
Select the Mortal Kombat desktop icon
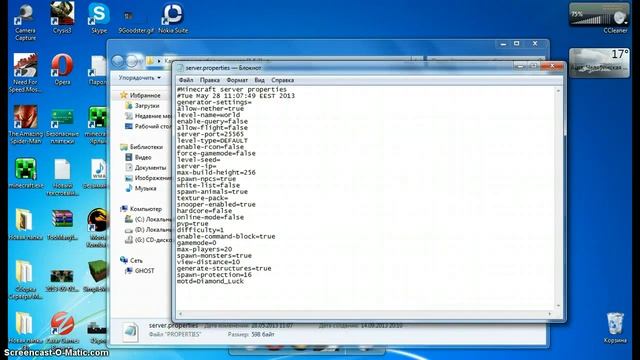(97, 228)
